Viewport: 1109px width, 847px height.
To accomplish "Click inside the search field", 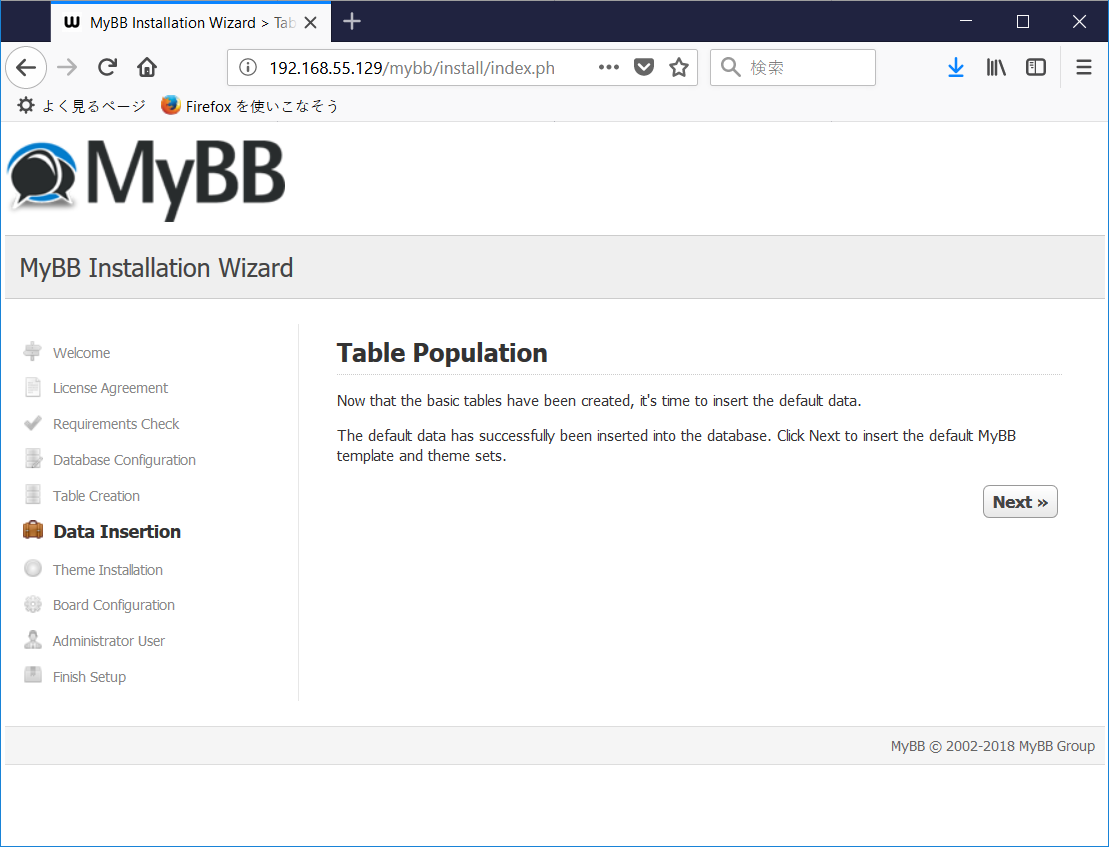I will tap(800, 67).
